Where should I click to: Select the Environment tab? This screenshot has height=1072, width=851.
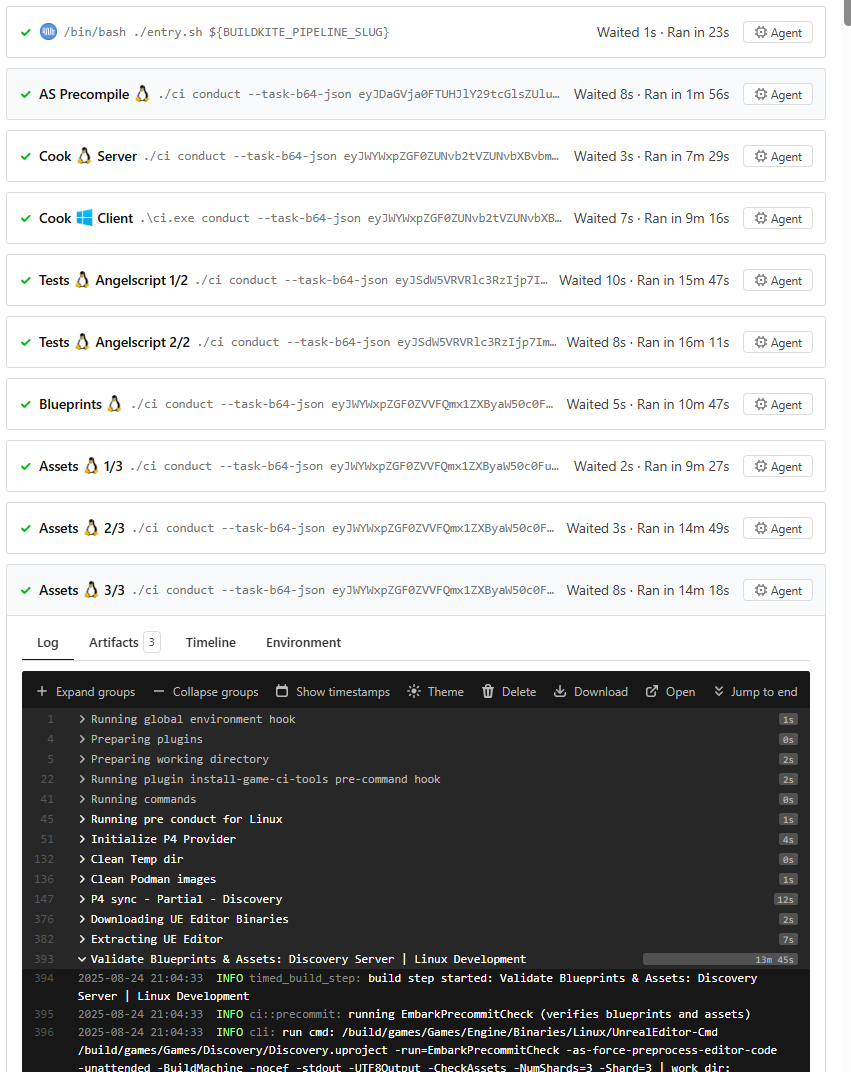303,642
